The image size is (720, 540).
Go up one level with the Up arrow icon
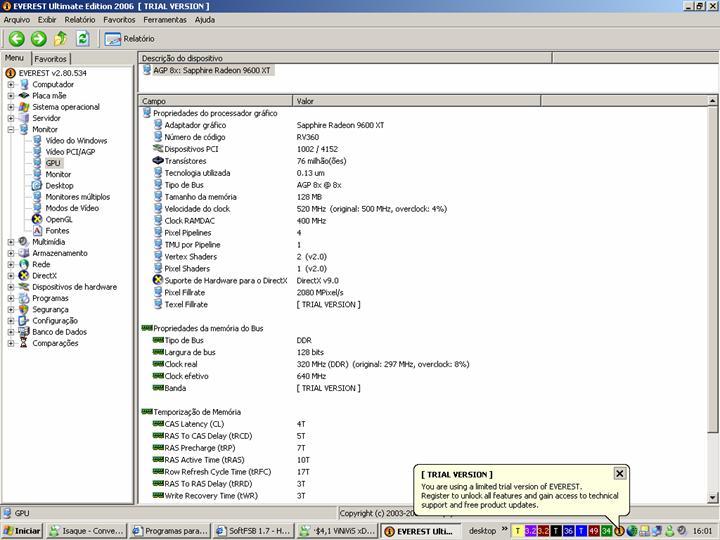pyautogui.click(x=61, y=39)
